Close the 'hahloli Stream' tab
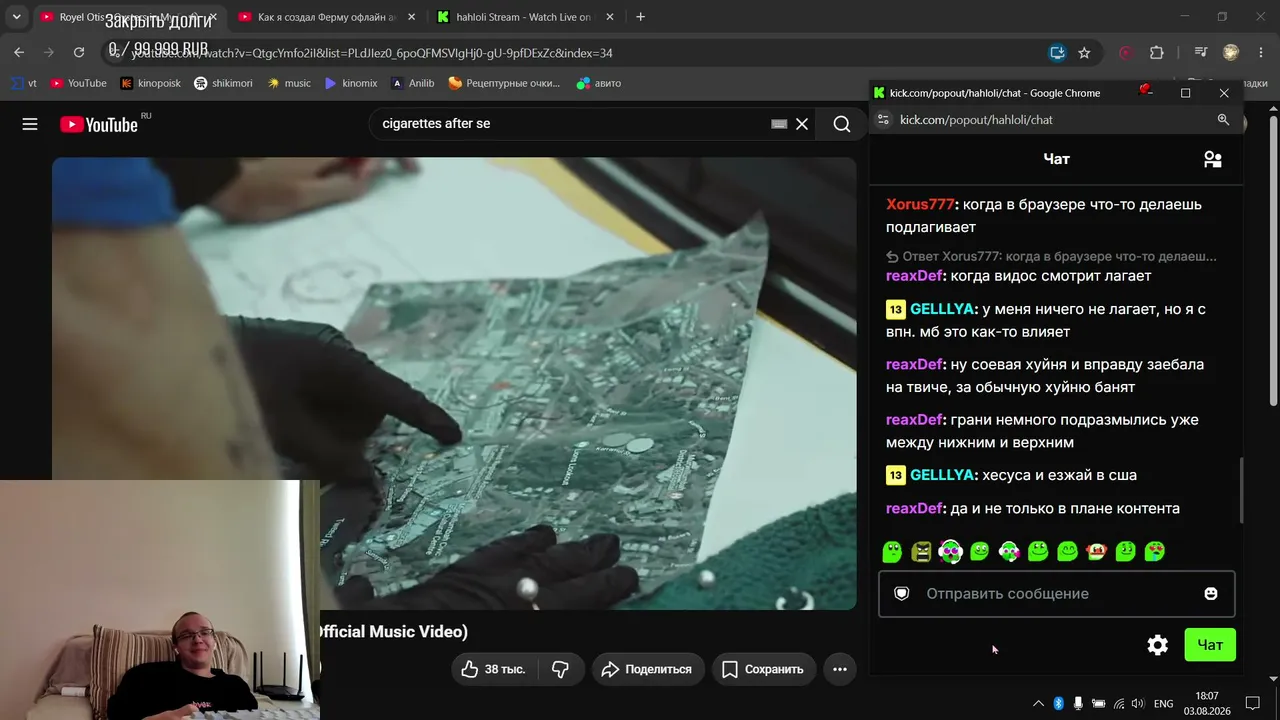Image resolution: width=1280 pixels, height=720 pixels. 610,17
